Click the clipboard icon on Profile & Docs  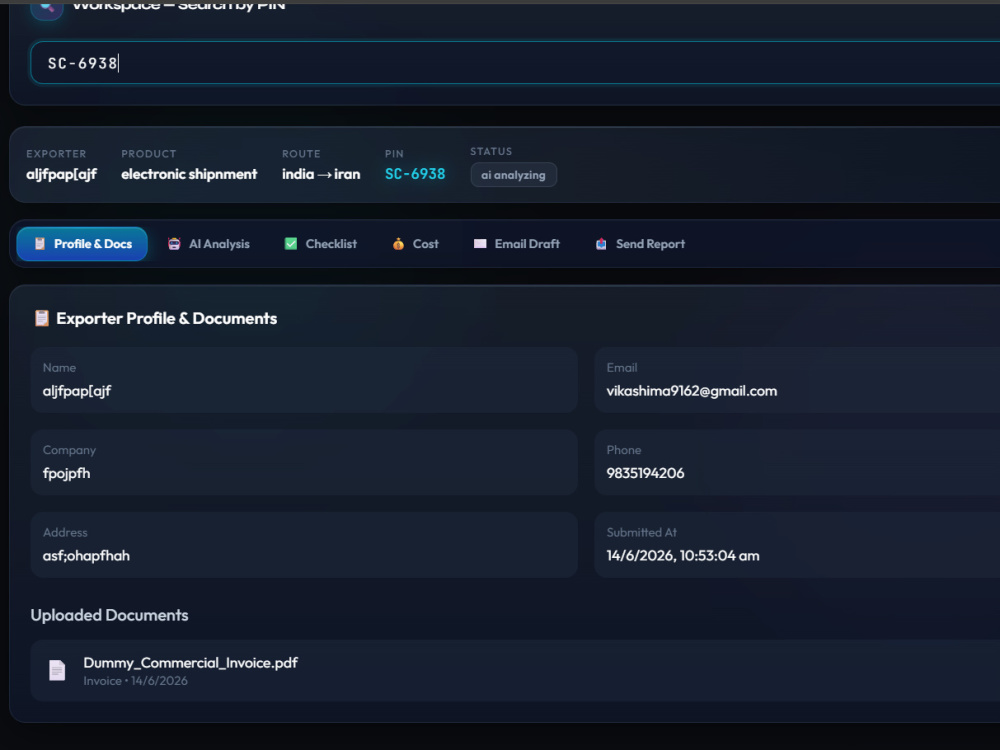(x=40, y=244)
